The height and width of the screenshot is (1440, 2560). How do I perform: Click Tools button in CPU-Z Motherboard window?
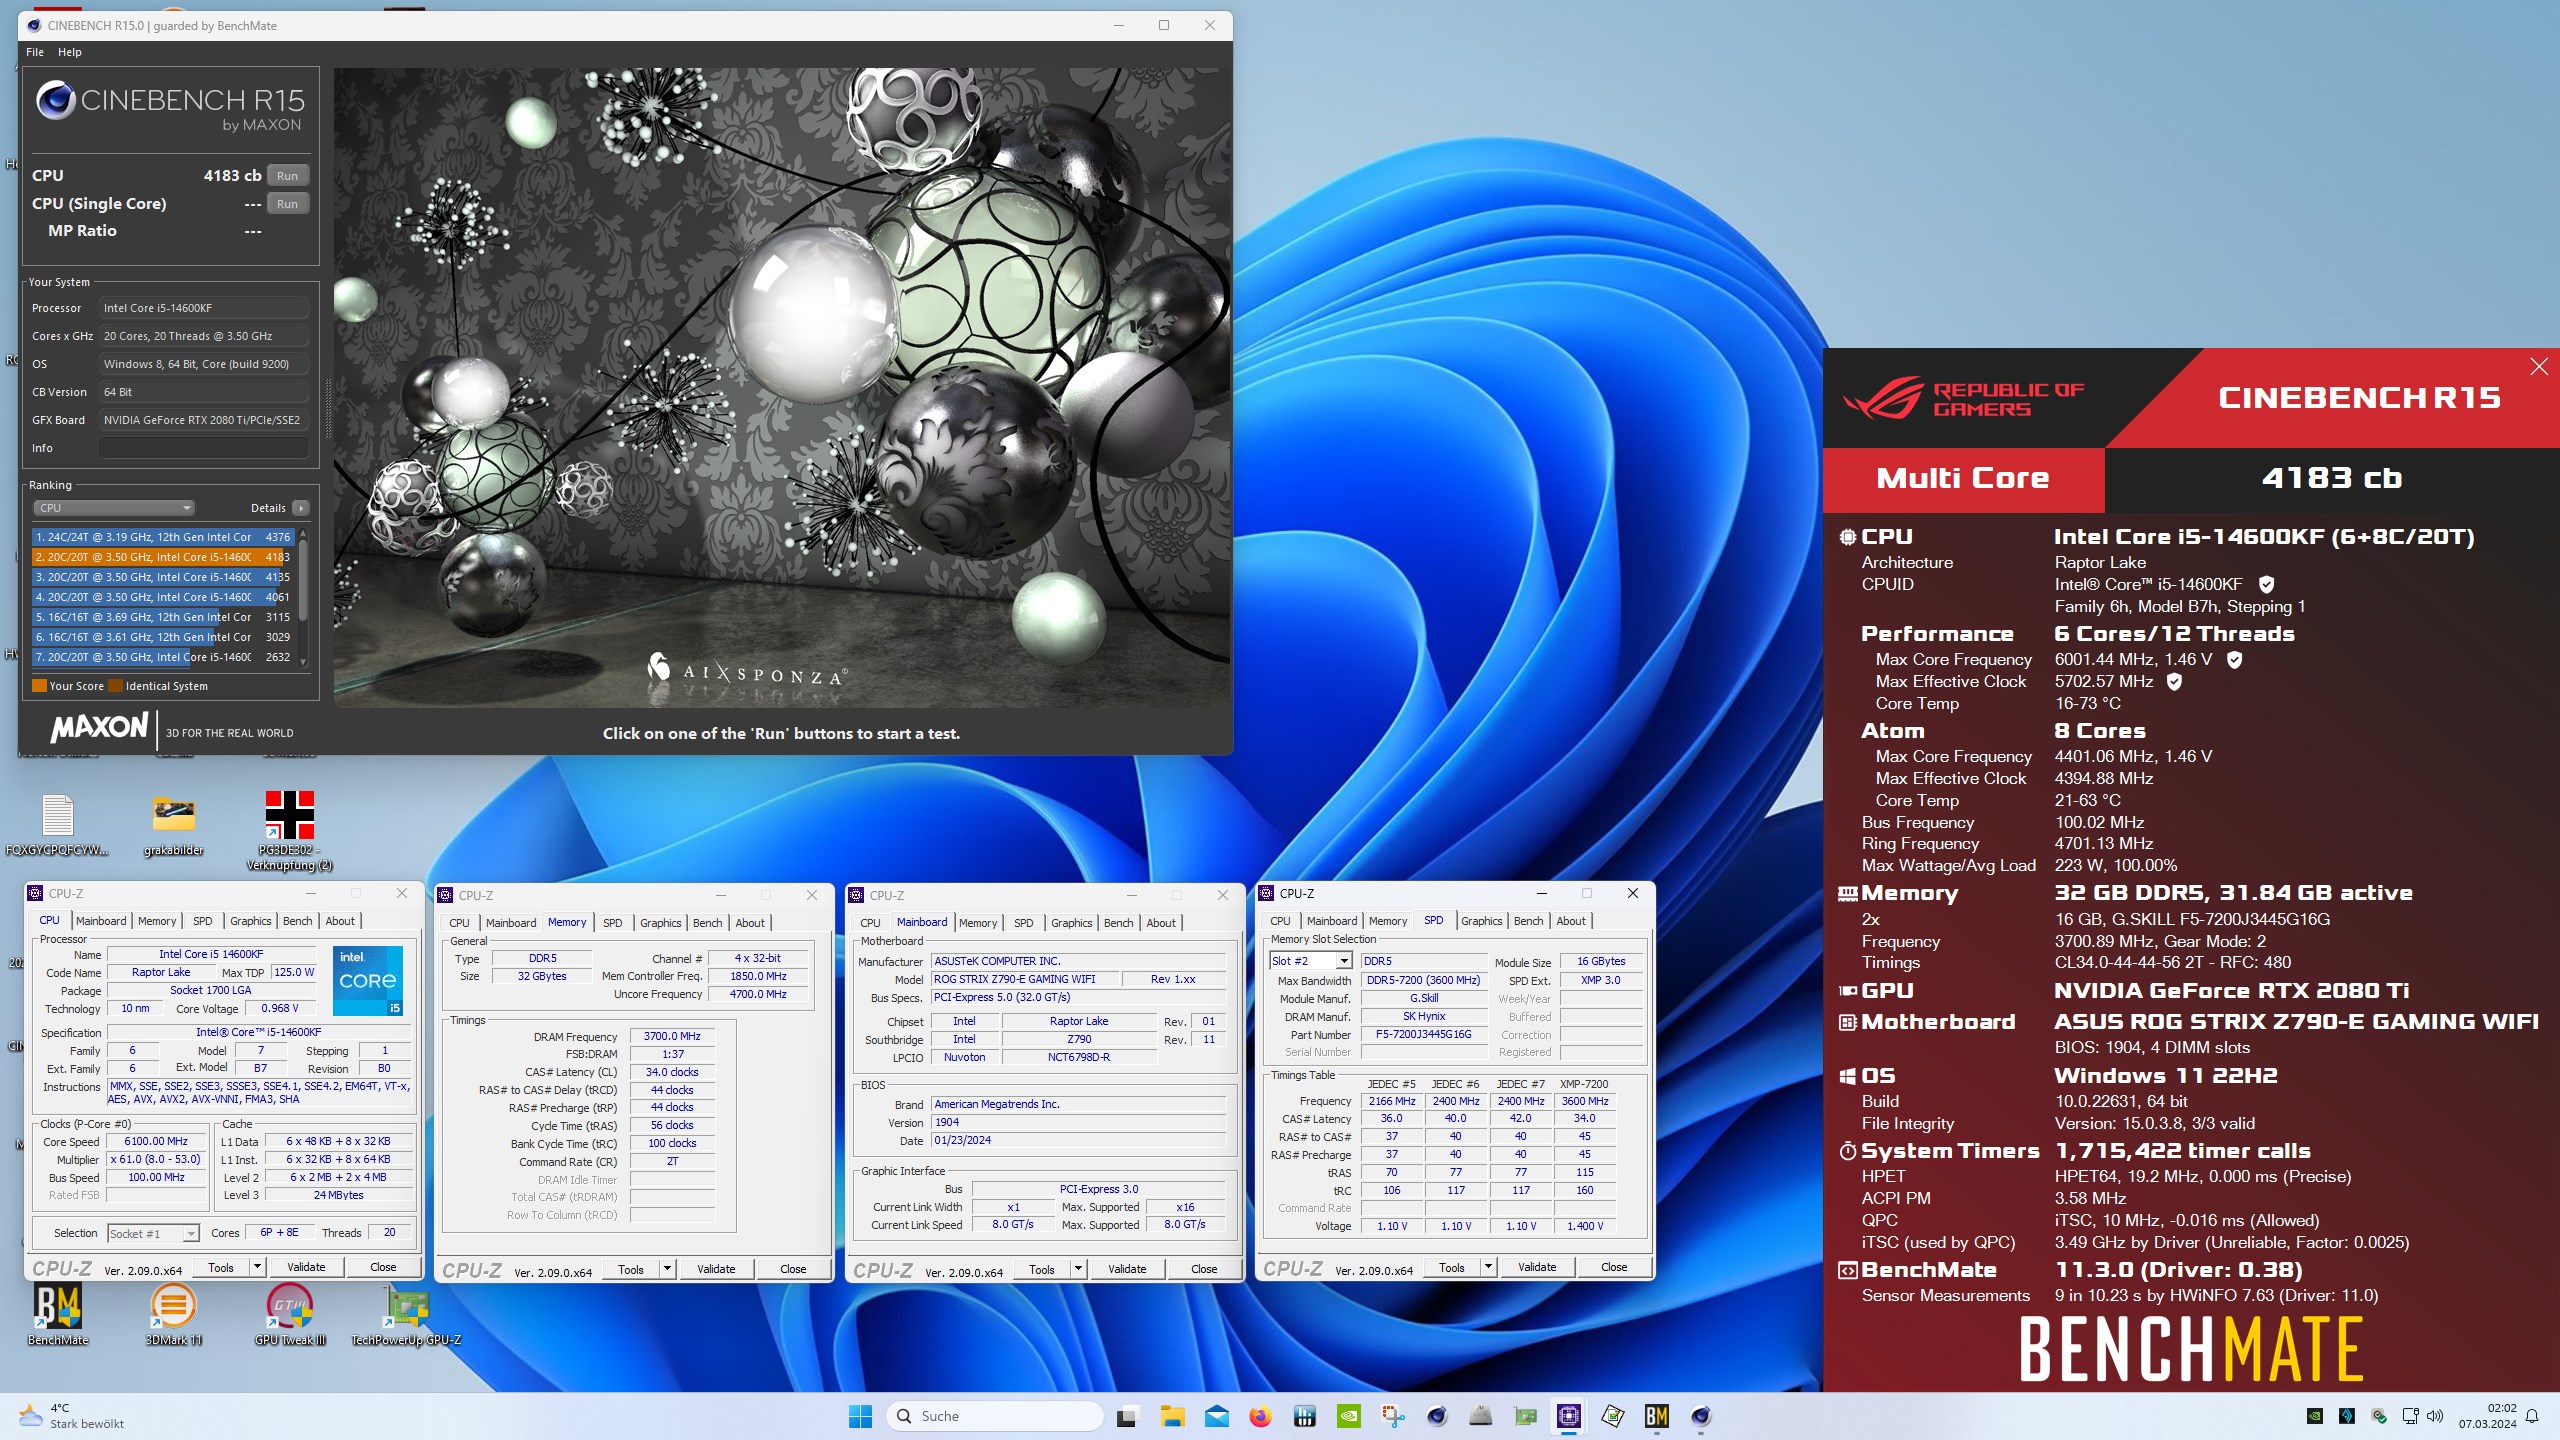coord(1042,1269)
